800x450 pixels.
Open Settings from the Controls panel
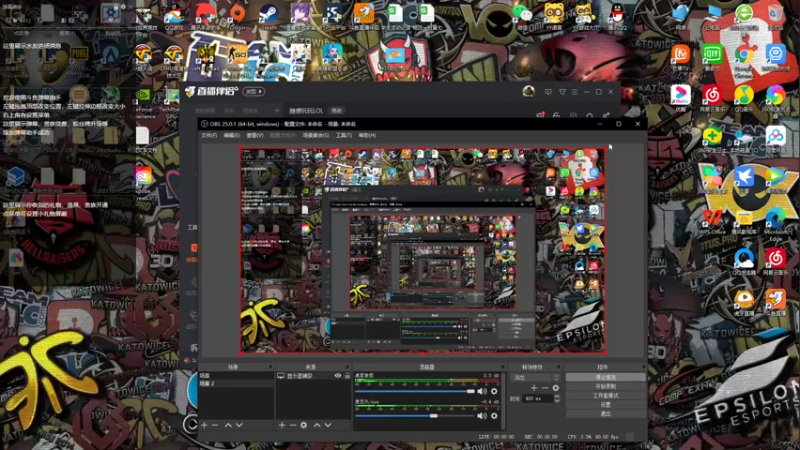pos(605,405)
